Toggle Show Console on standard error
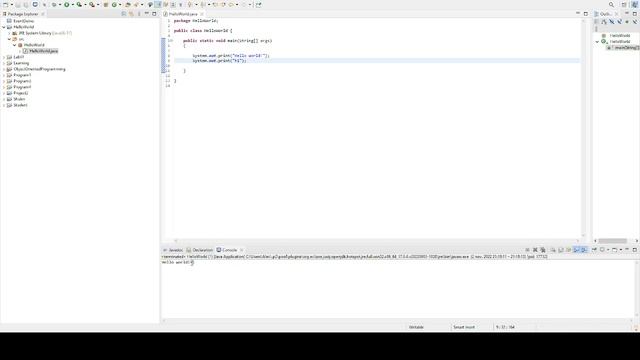This screenshot has height=360, width=640. [x=584, y=250]
